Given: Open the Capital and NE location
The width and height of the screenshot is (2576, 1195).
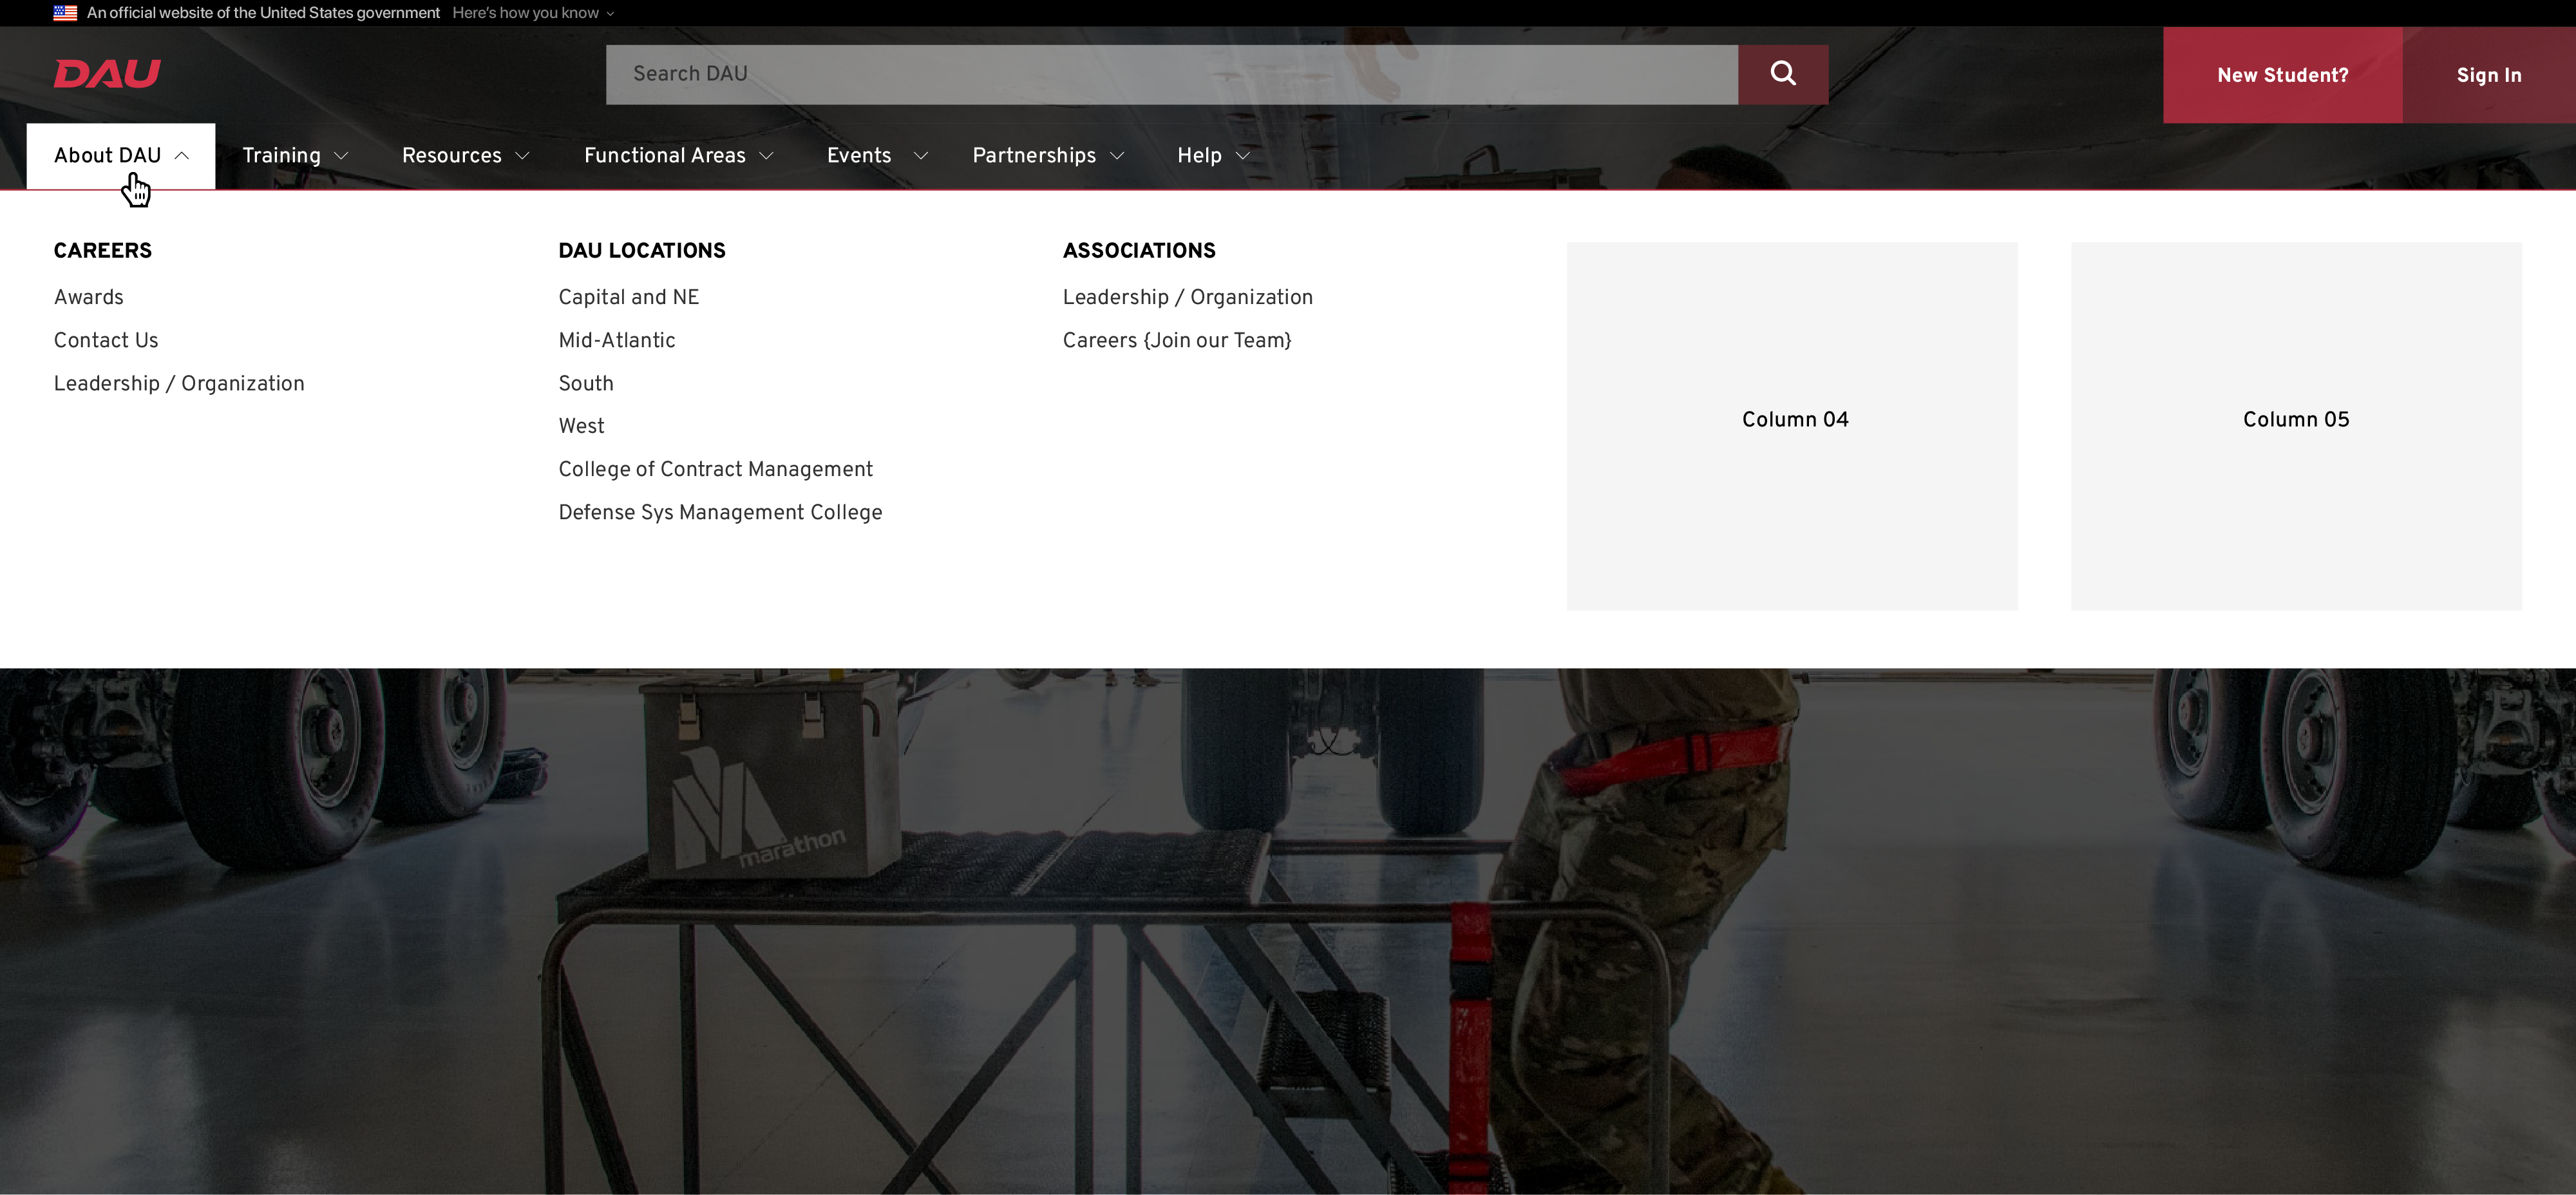Looking at the screenshot, I should (x=629, y=297).
